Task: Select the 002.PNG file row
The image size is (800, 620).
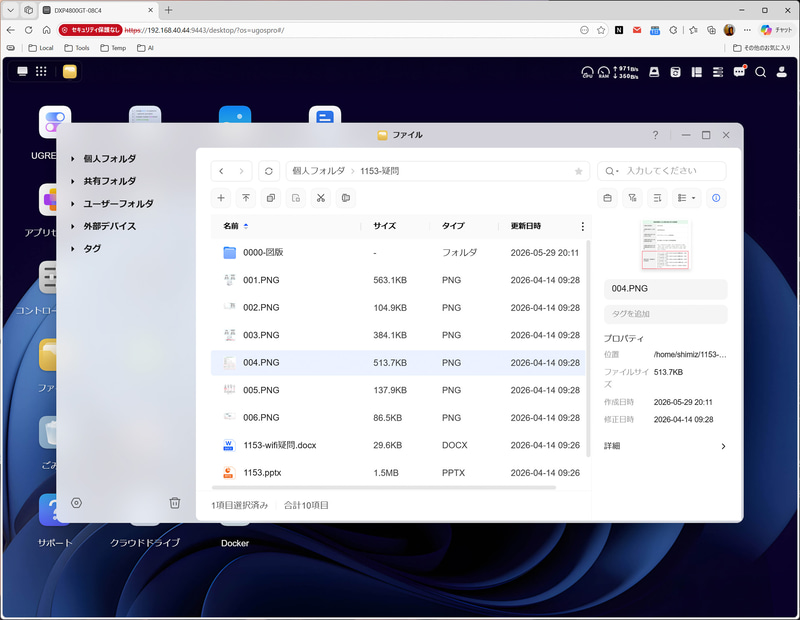Action: point(398,308)
